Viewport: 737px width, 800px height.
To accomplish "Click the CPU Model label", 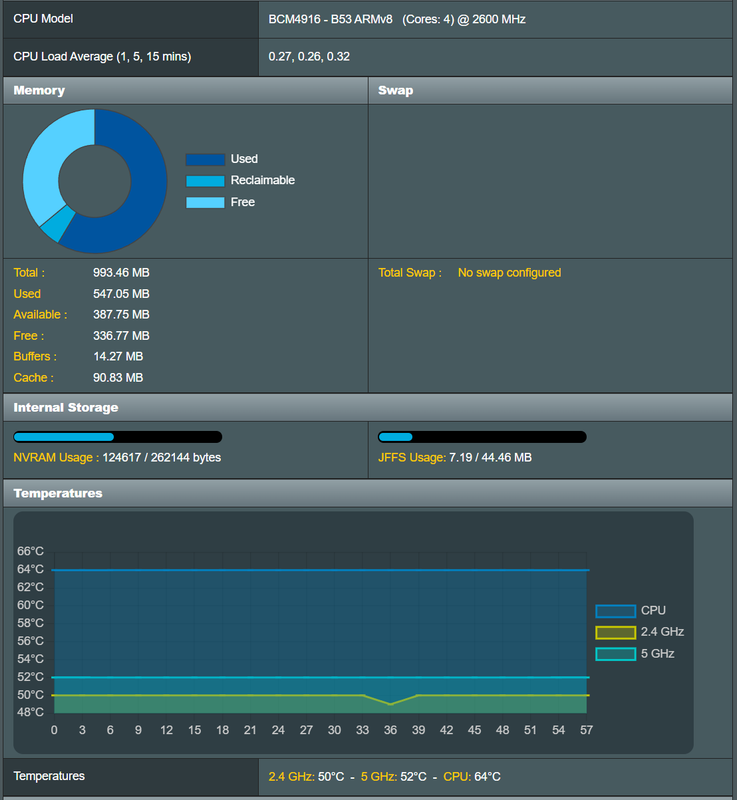I will pos(43,19).
